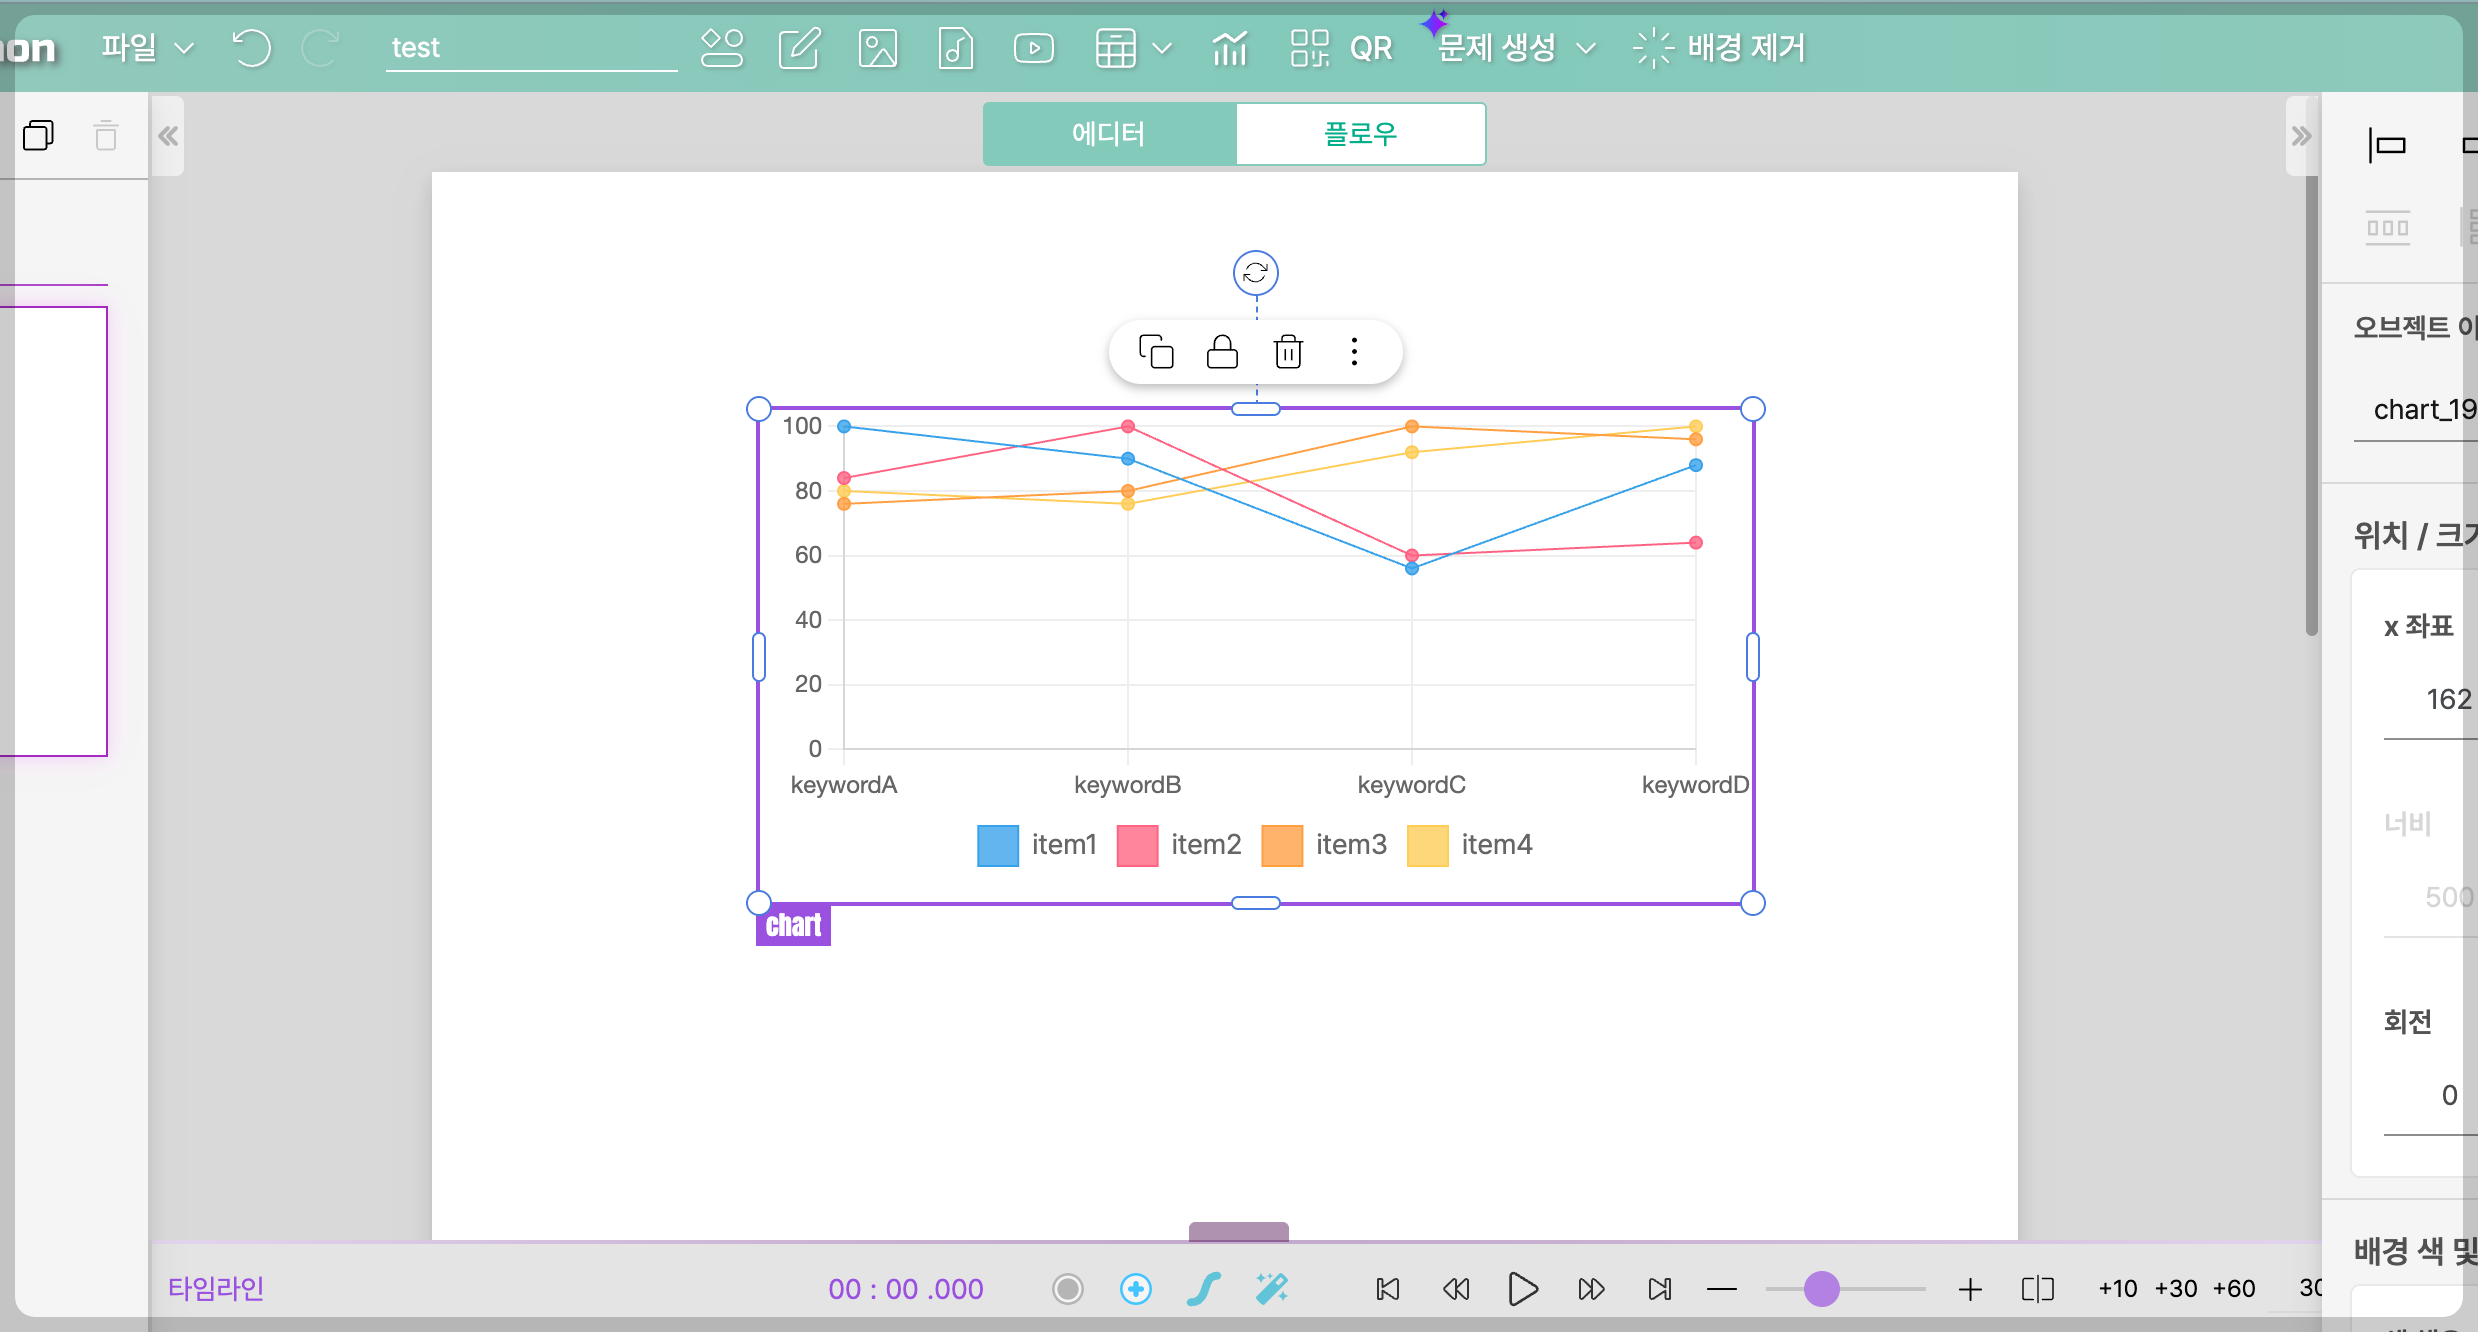
Task: Select the 에디터 tab
Action: tap(1109, 134)
